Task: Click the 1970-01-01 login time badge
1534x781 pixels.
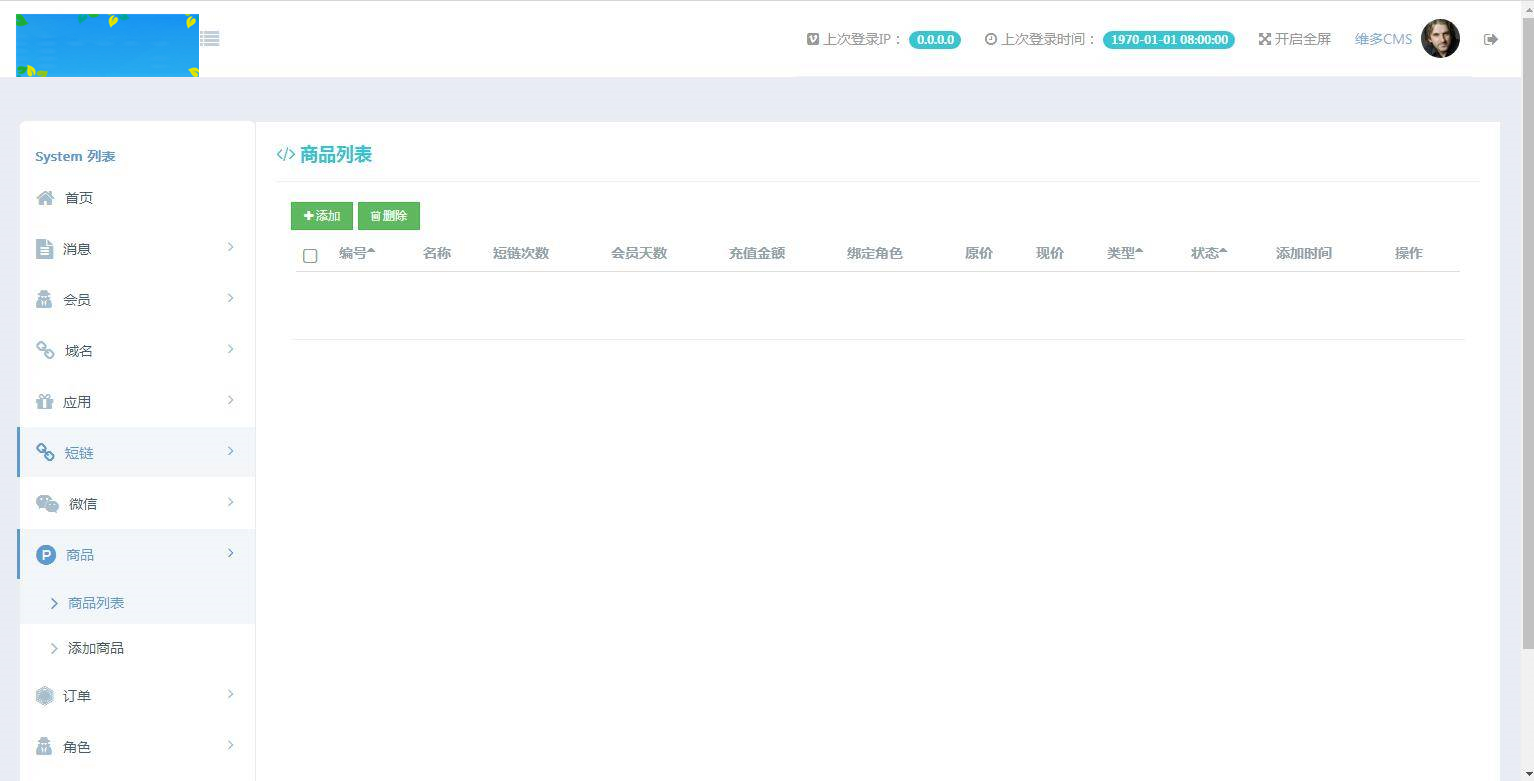Action: click(1168, 39)
